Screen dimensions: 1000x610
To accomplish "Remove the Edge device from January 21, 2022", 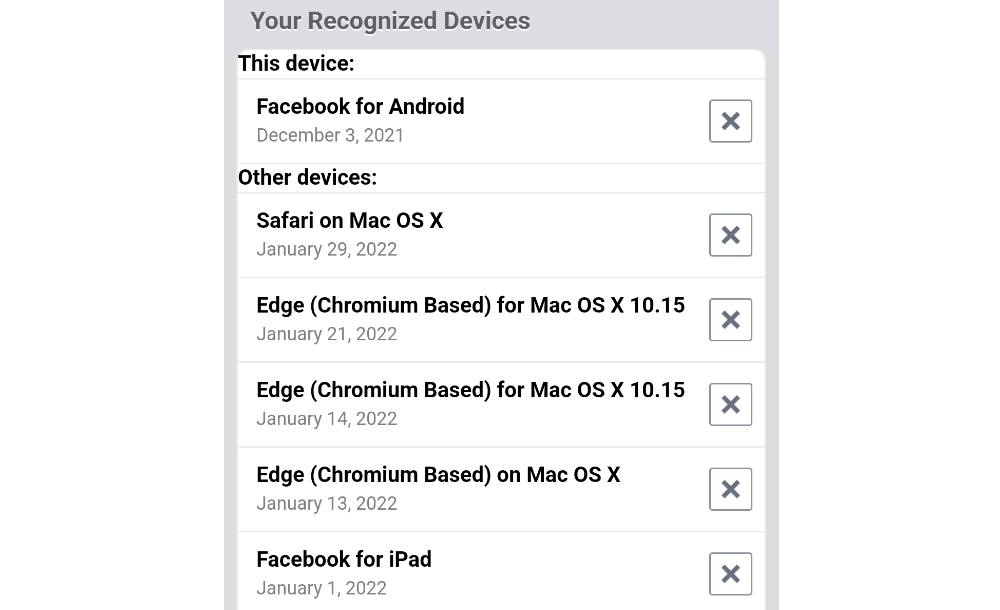I will pos(730,320).
